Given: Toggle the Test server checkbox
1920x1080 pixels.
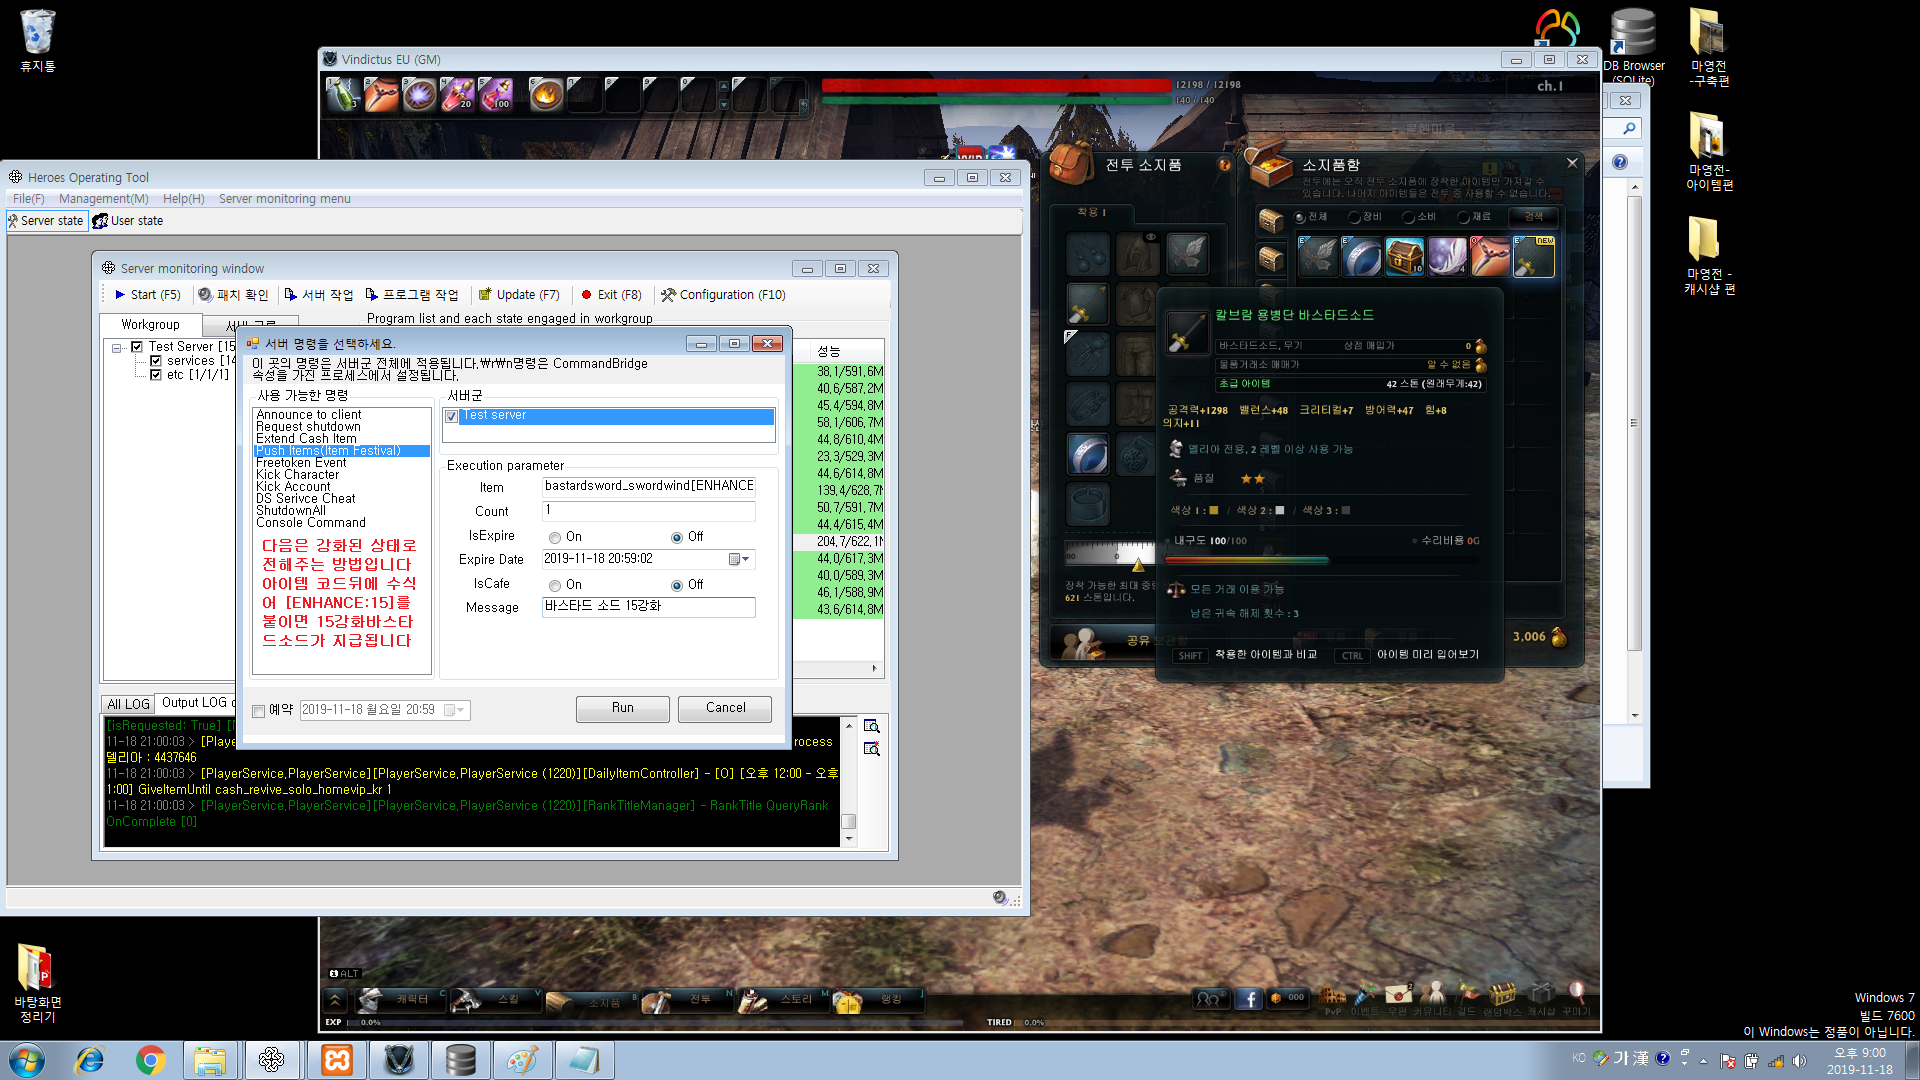Looking at the screenshot, I should 452,416.
